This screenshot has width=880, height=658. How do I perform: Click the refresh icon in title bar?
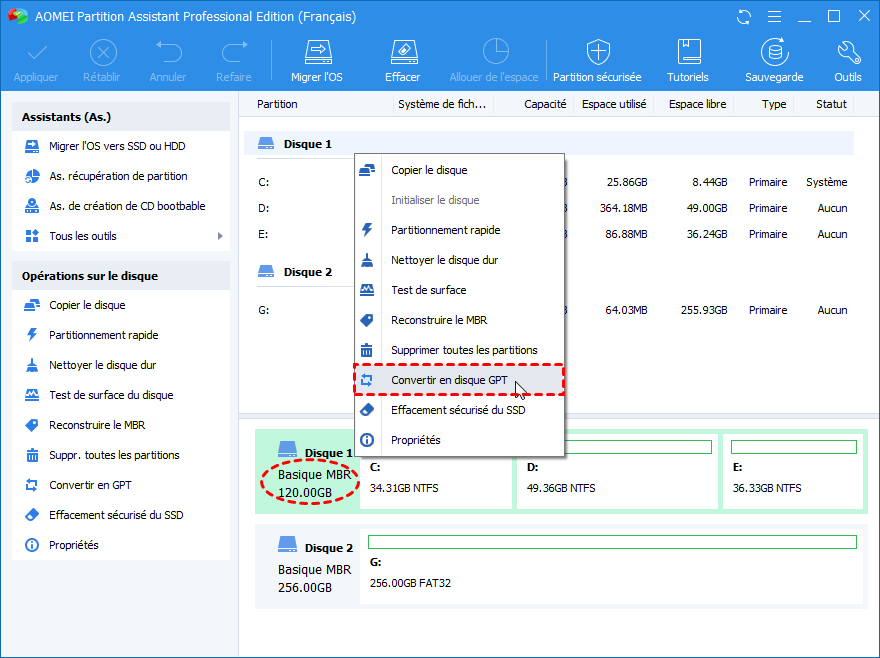743,17
